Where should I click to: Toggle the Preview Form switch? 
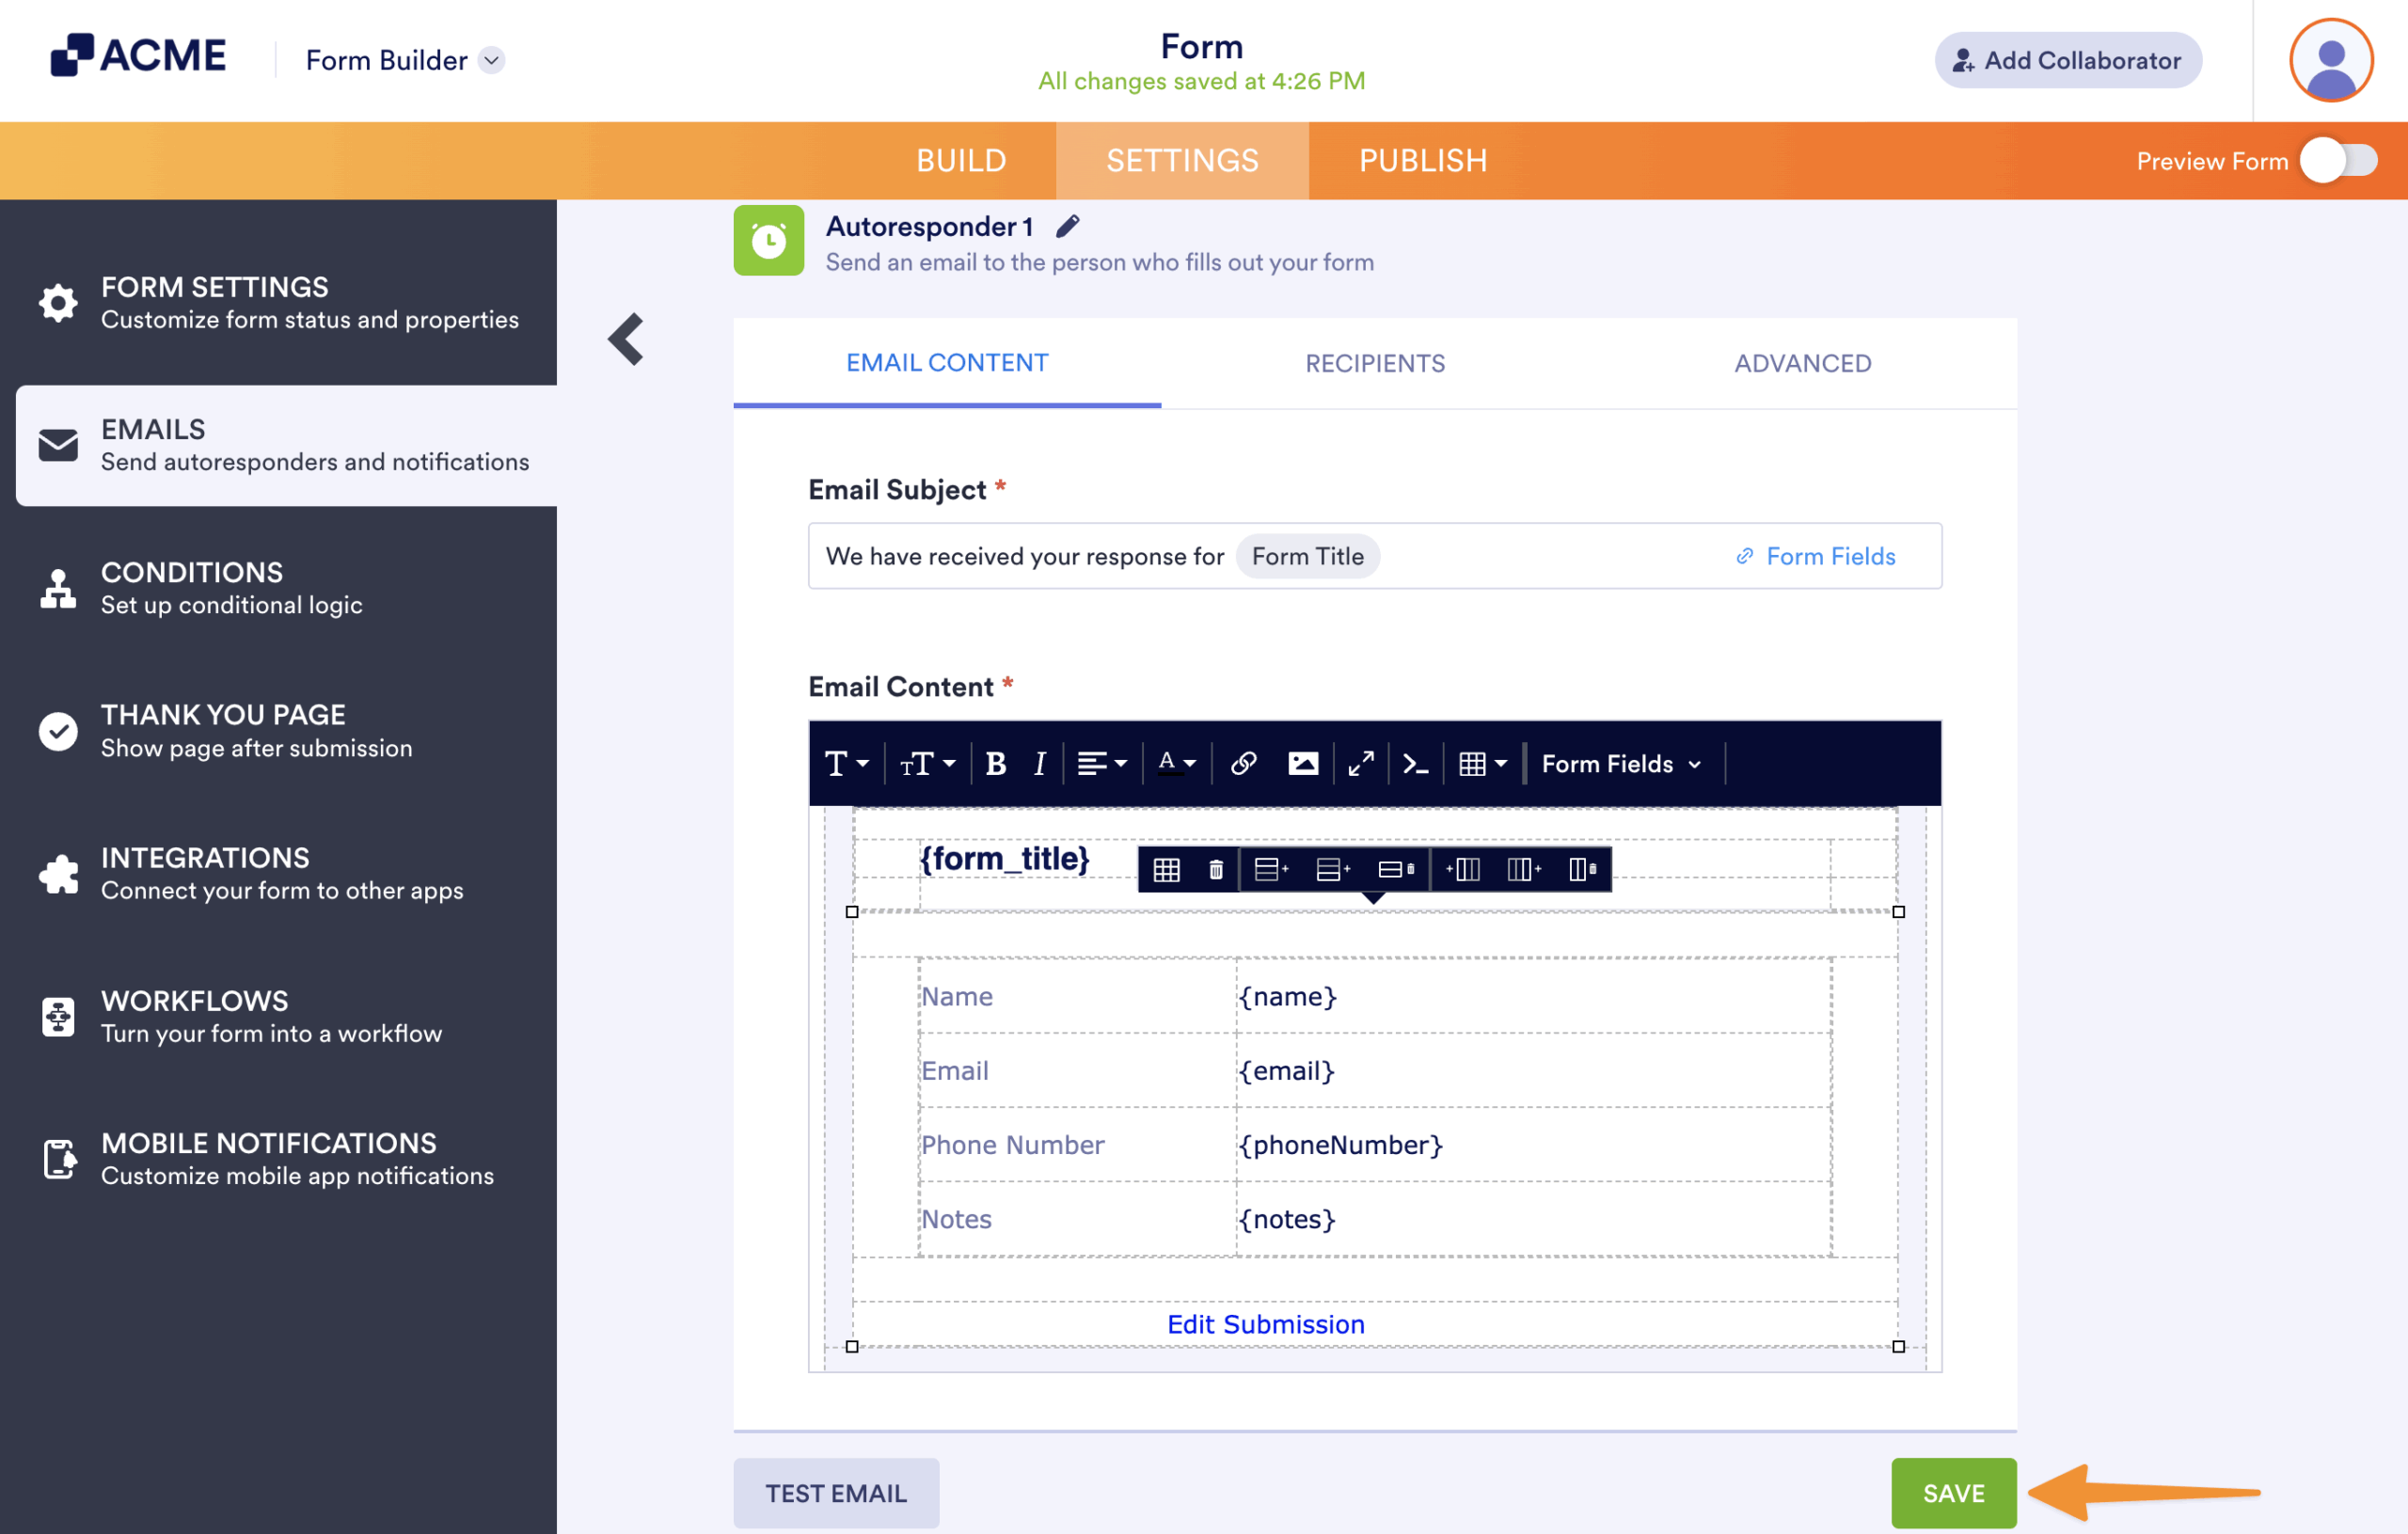(x=2338, y=161)
